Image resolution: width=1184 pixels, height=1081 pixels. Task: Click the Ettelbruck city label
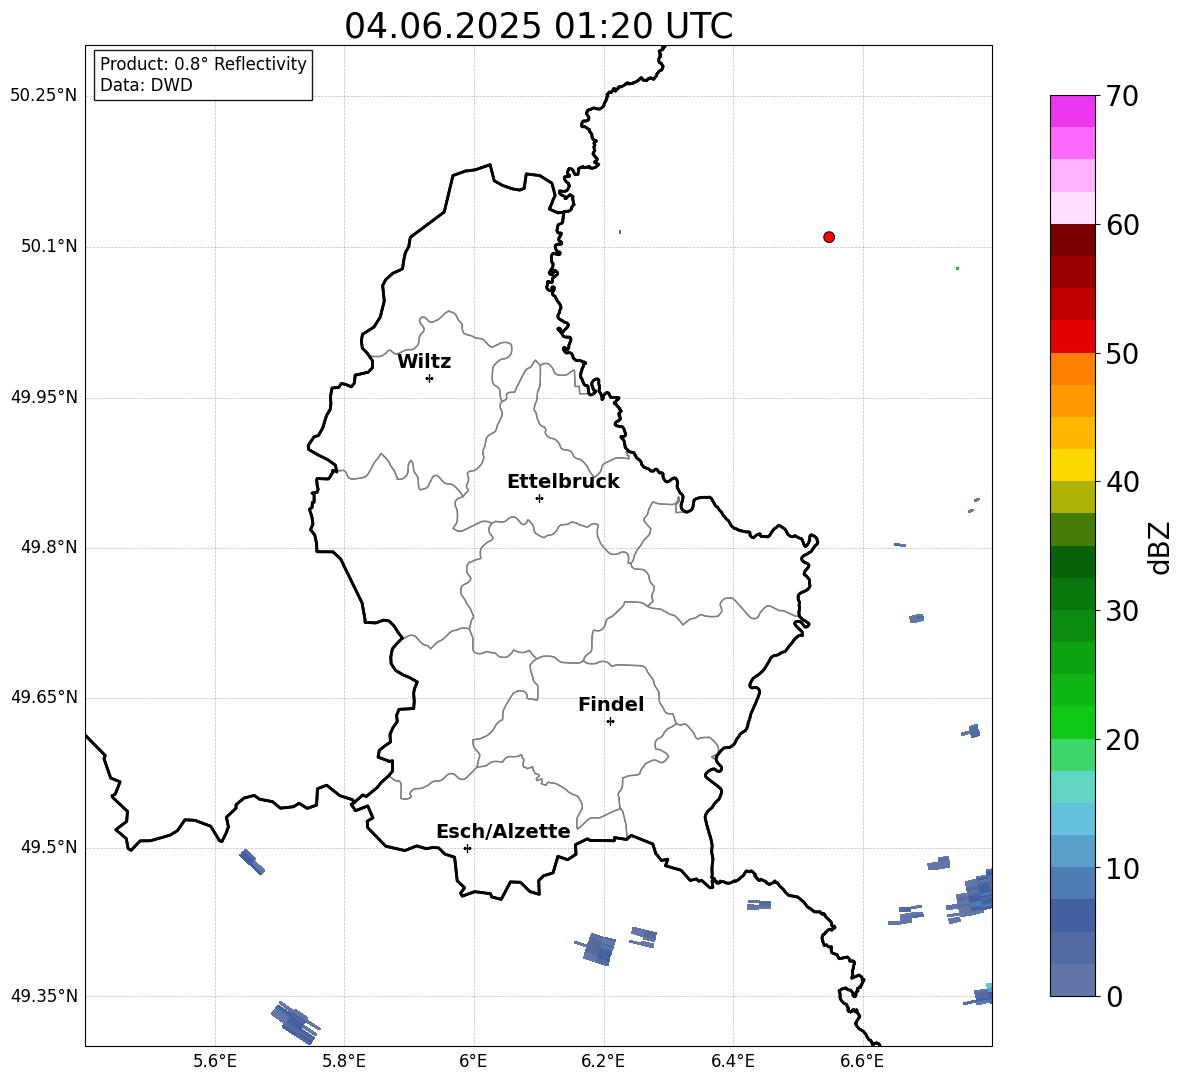point(563,482)
